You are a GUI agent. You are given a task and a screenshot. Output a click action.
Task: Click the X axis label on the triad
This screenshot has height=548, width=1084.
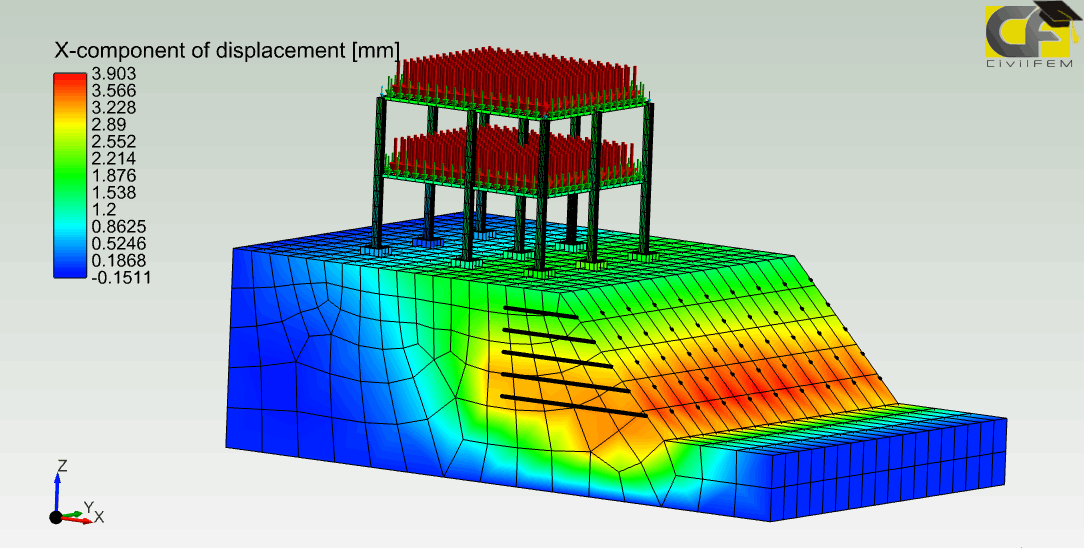pyautogui.click(x=100, y=517)
